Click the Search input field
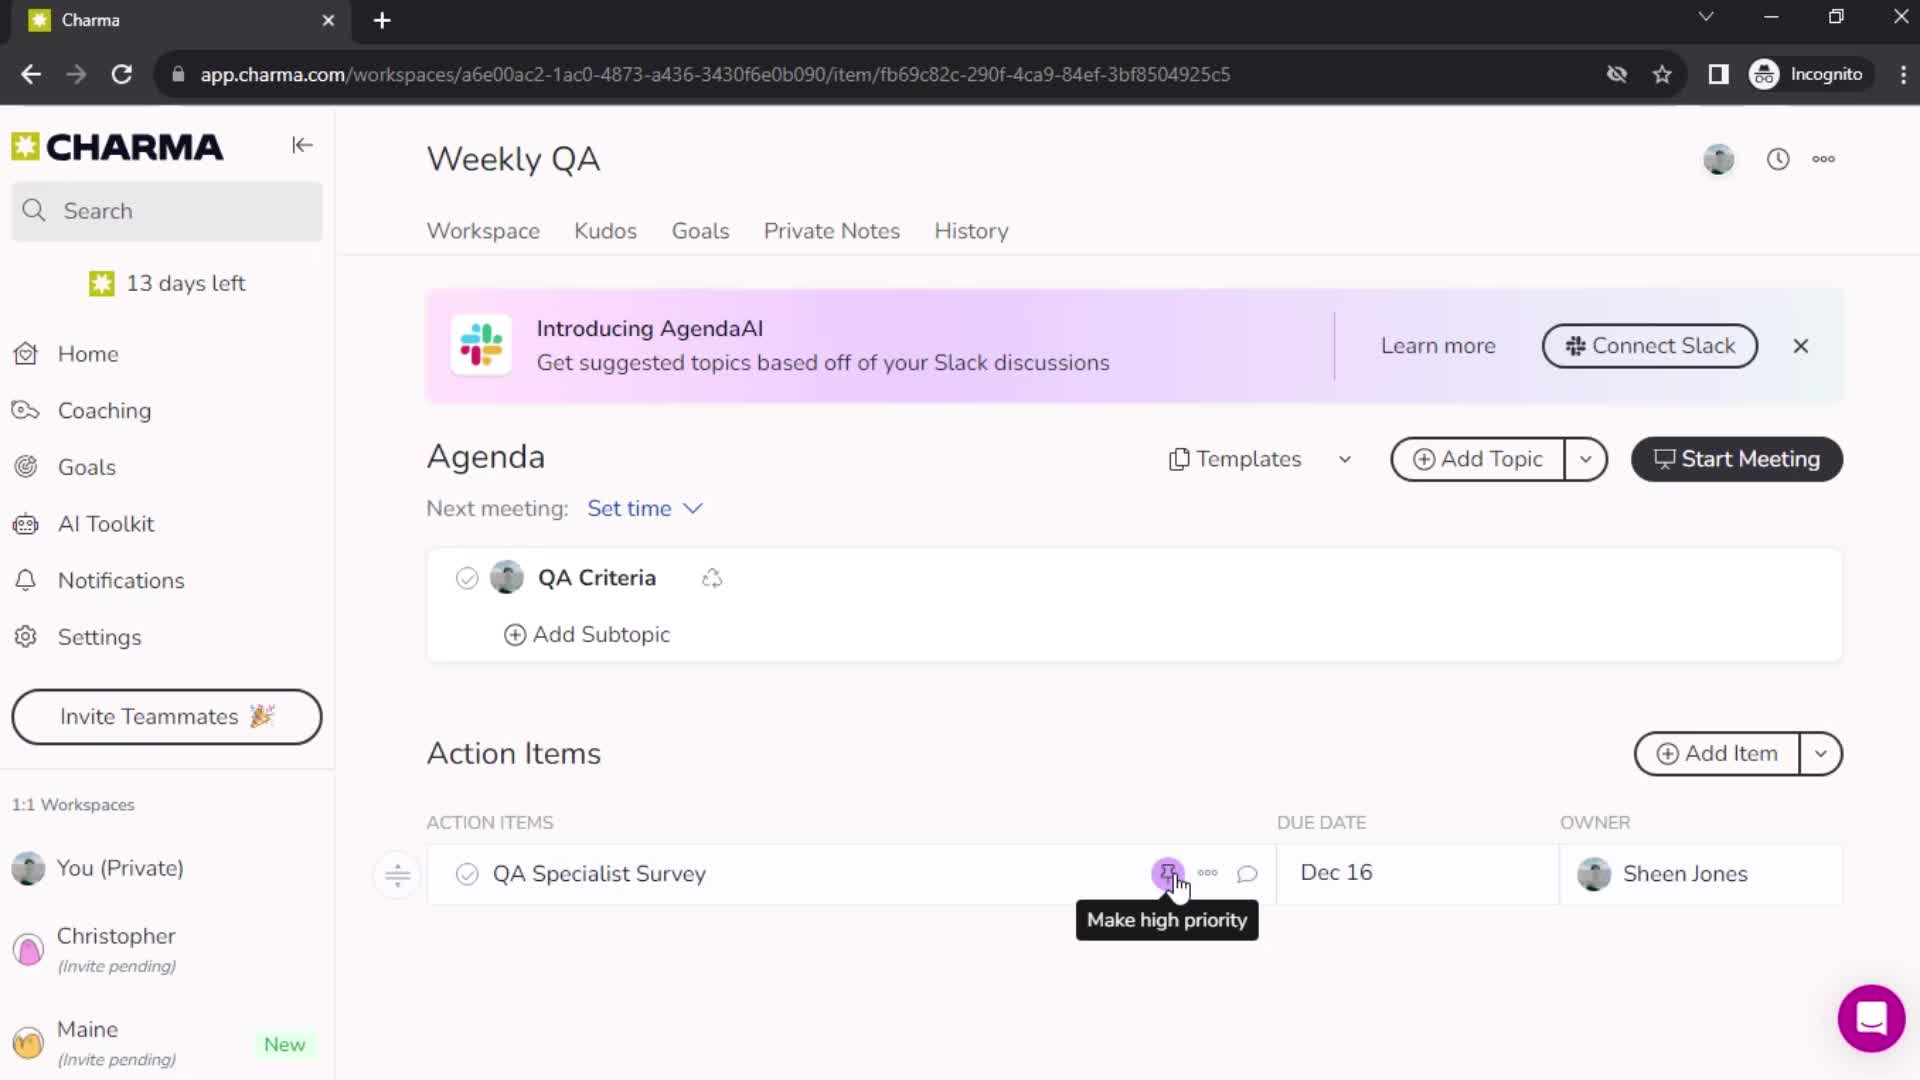1920x1080 pixels. [x=167, y=211]
